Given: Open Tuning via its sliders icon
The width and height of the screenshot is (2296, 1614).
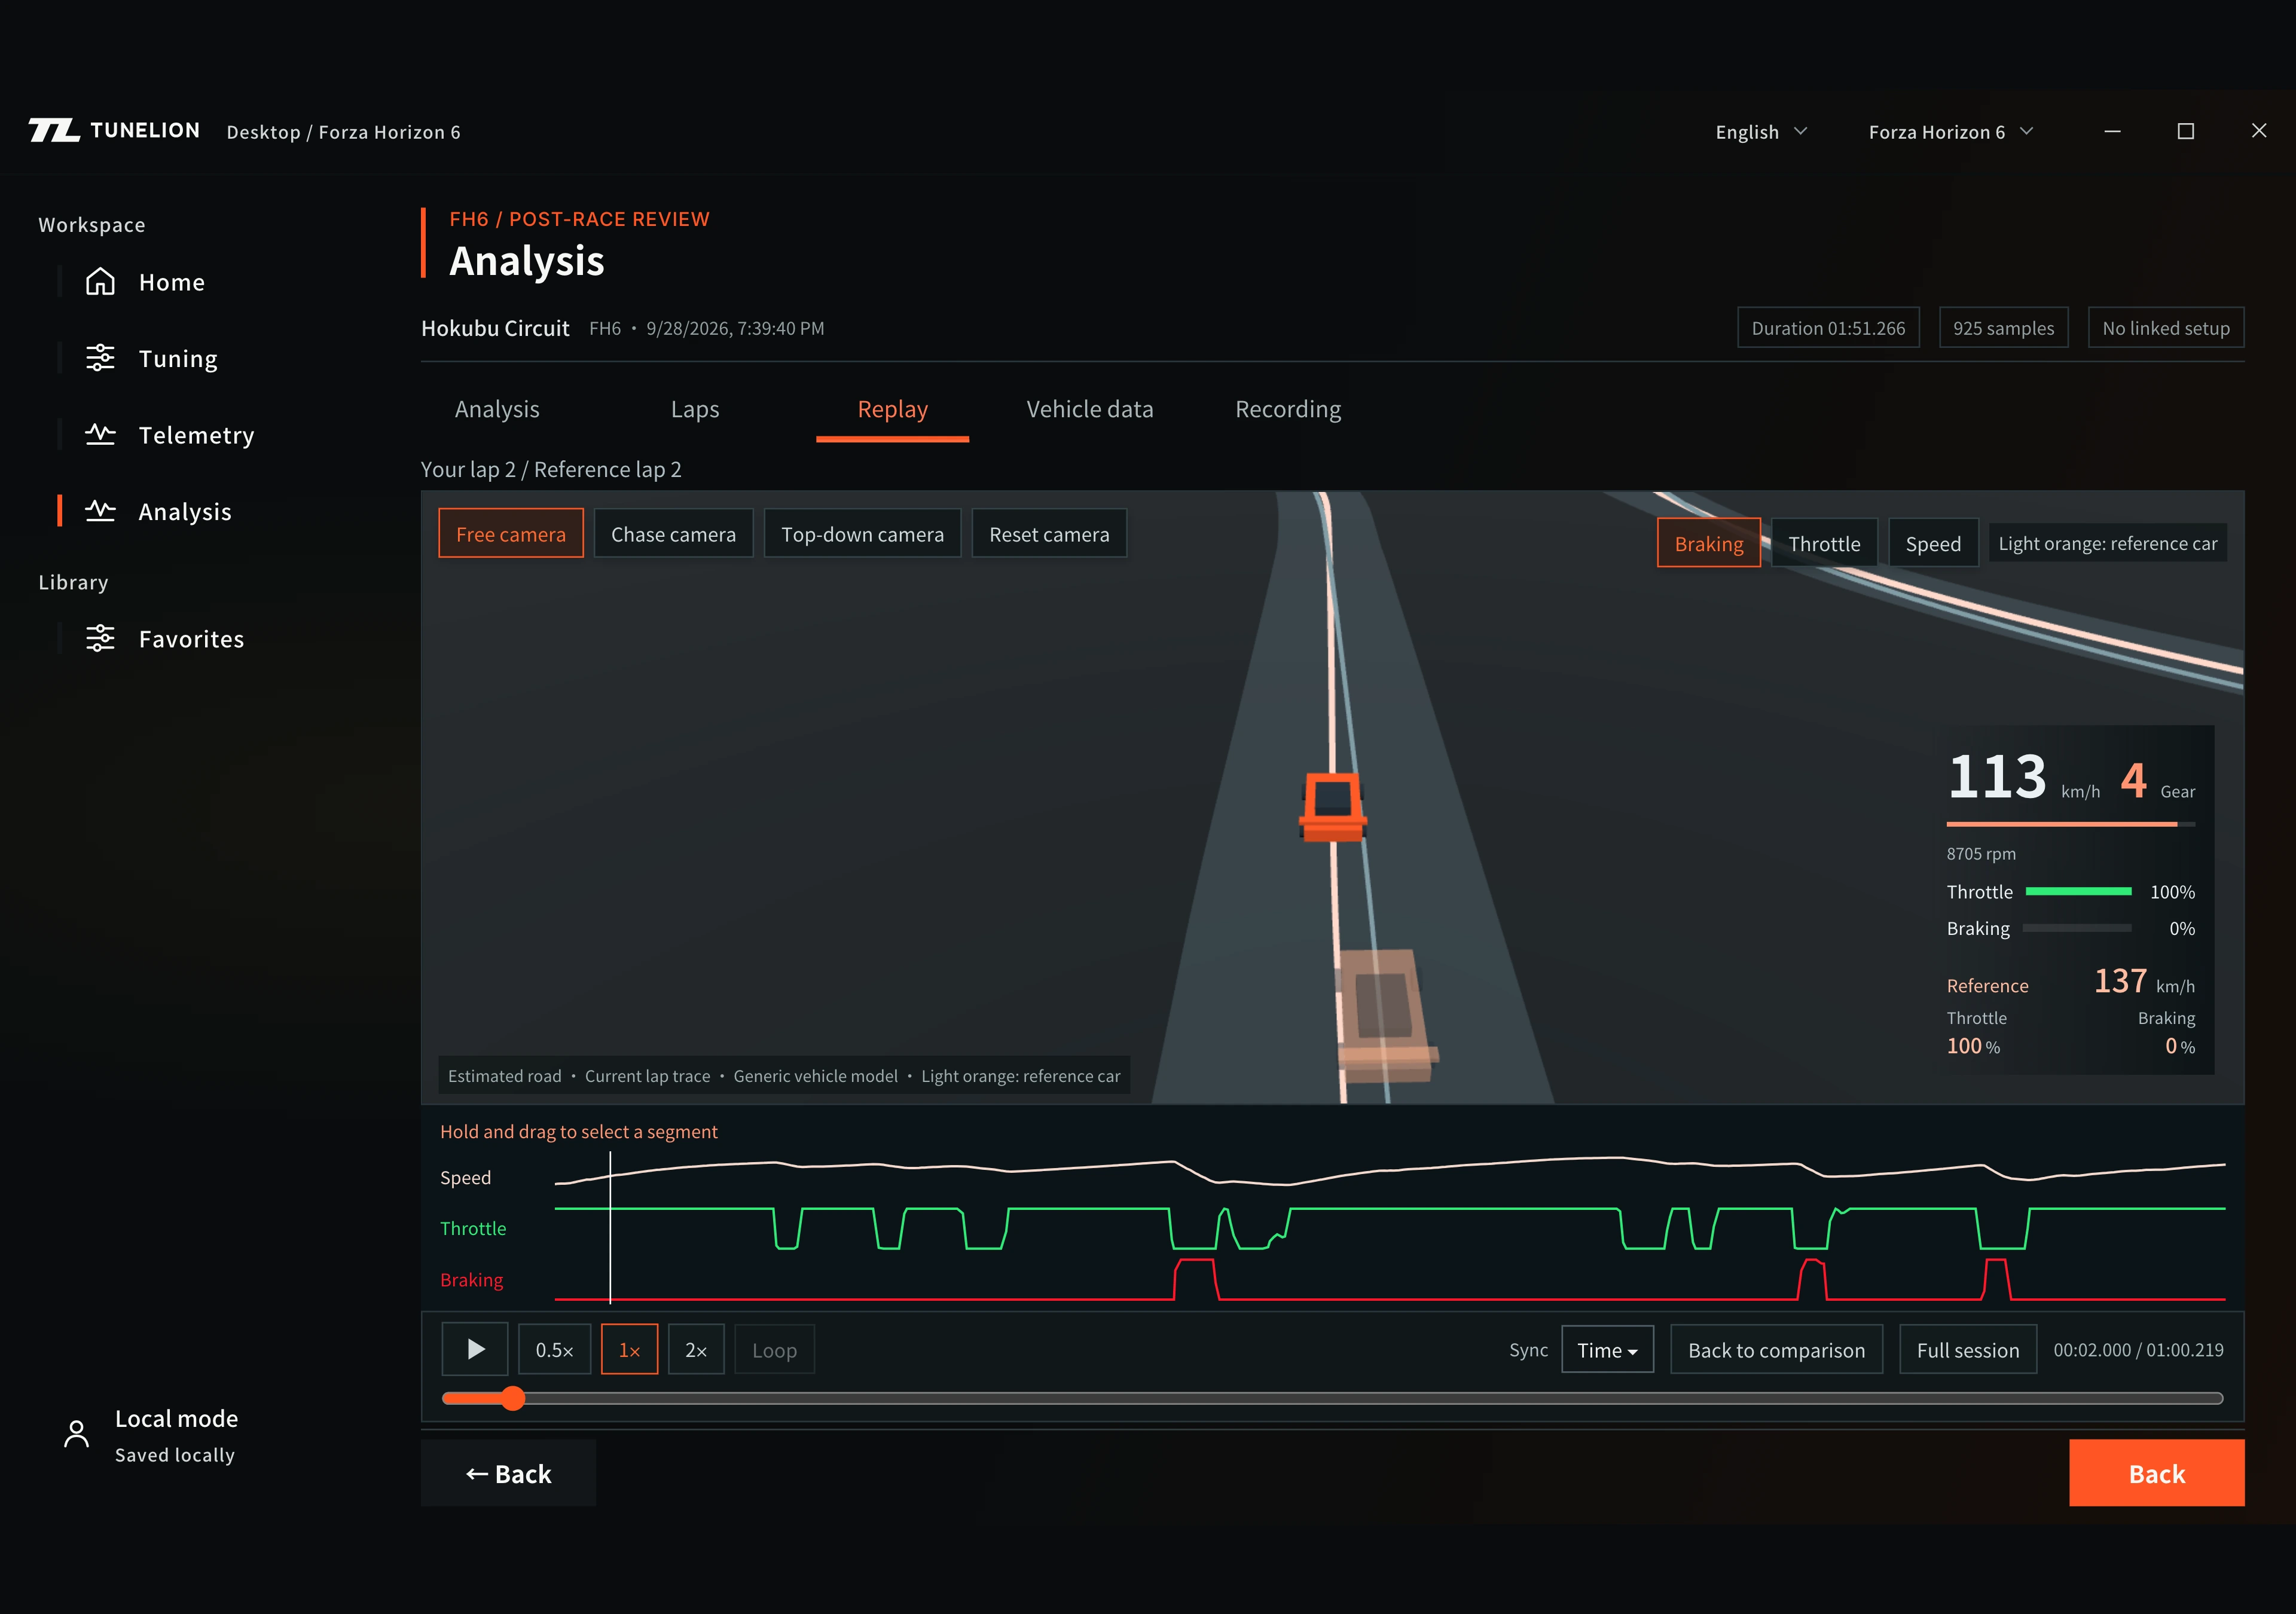Looking at the screenshot, I should pyautogui.click(x=100, y=358).
